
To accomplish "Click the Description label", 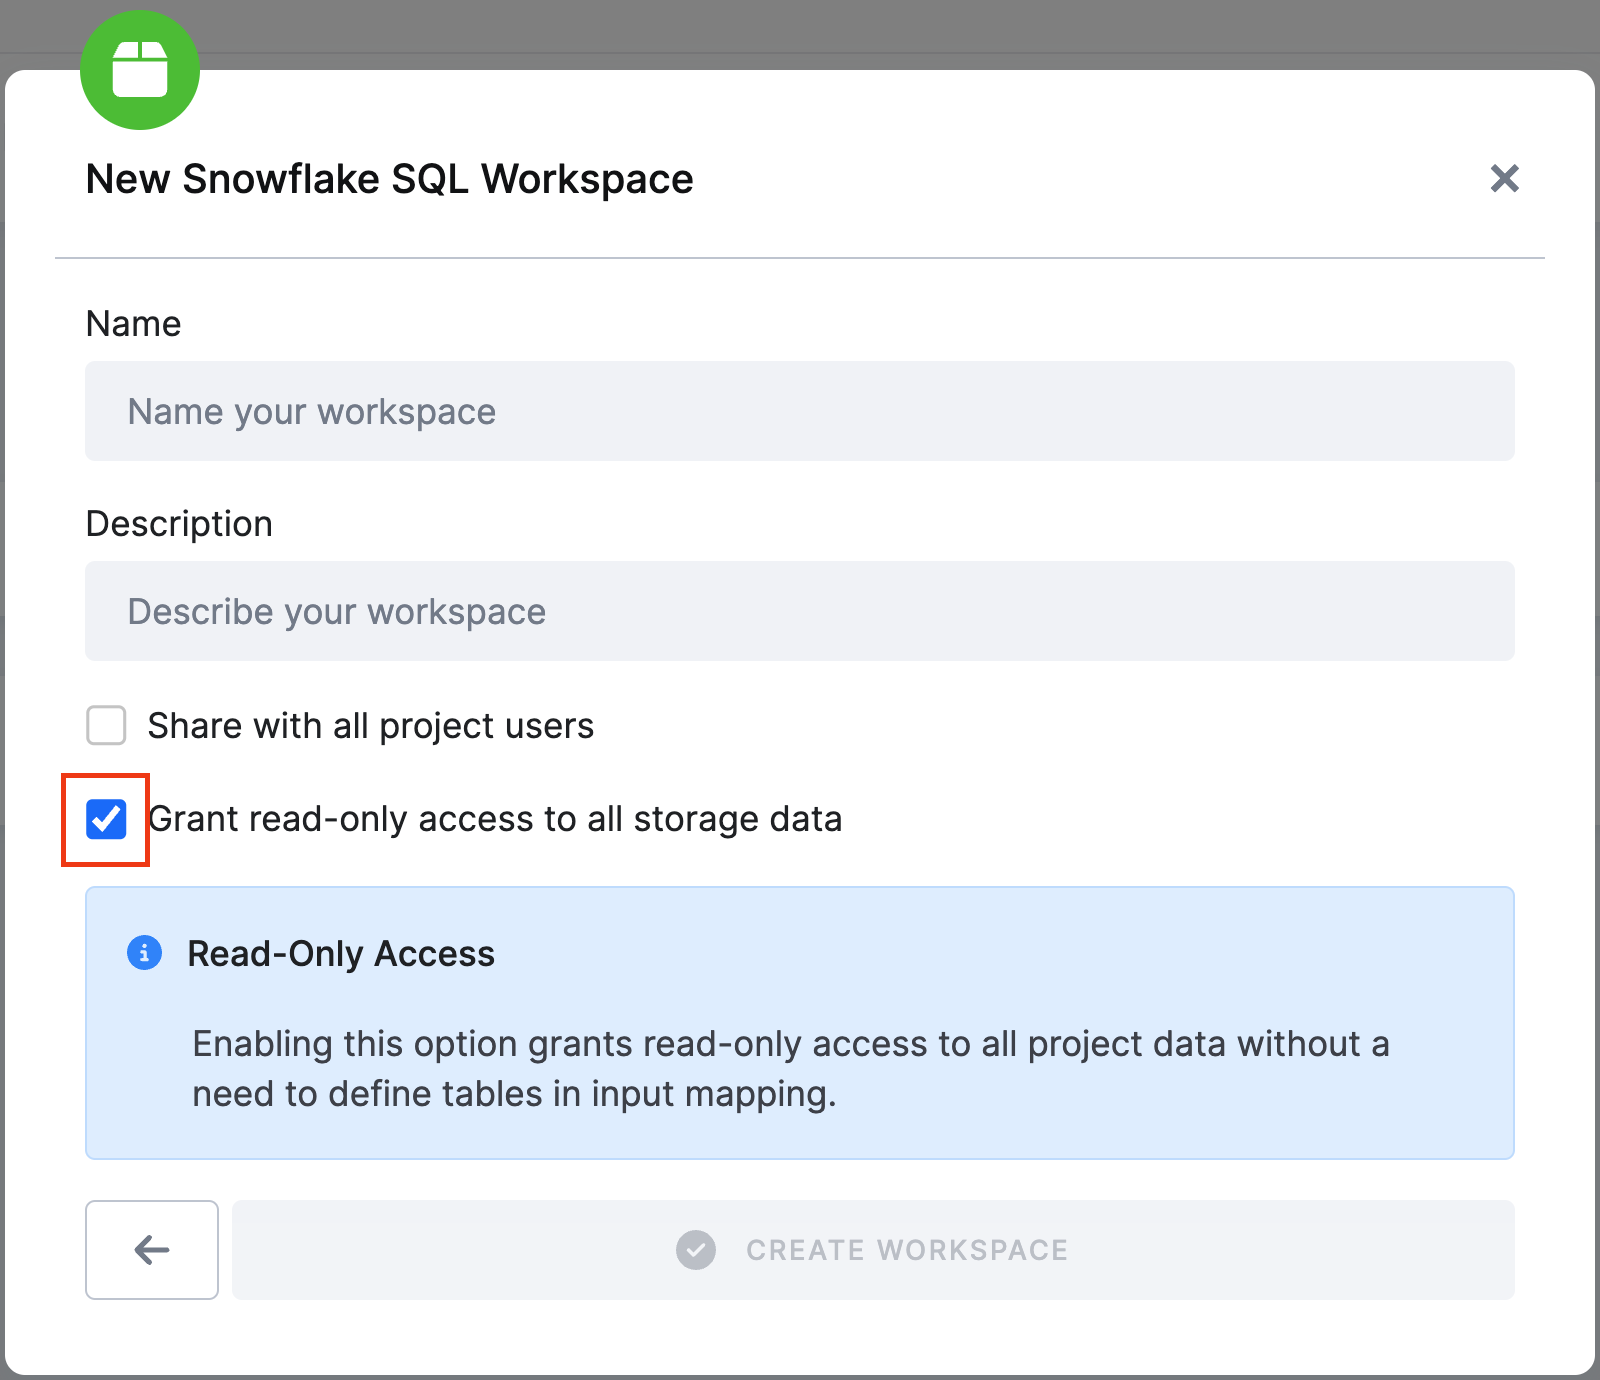I will pos(179,523).
